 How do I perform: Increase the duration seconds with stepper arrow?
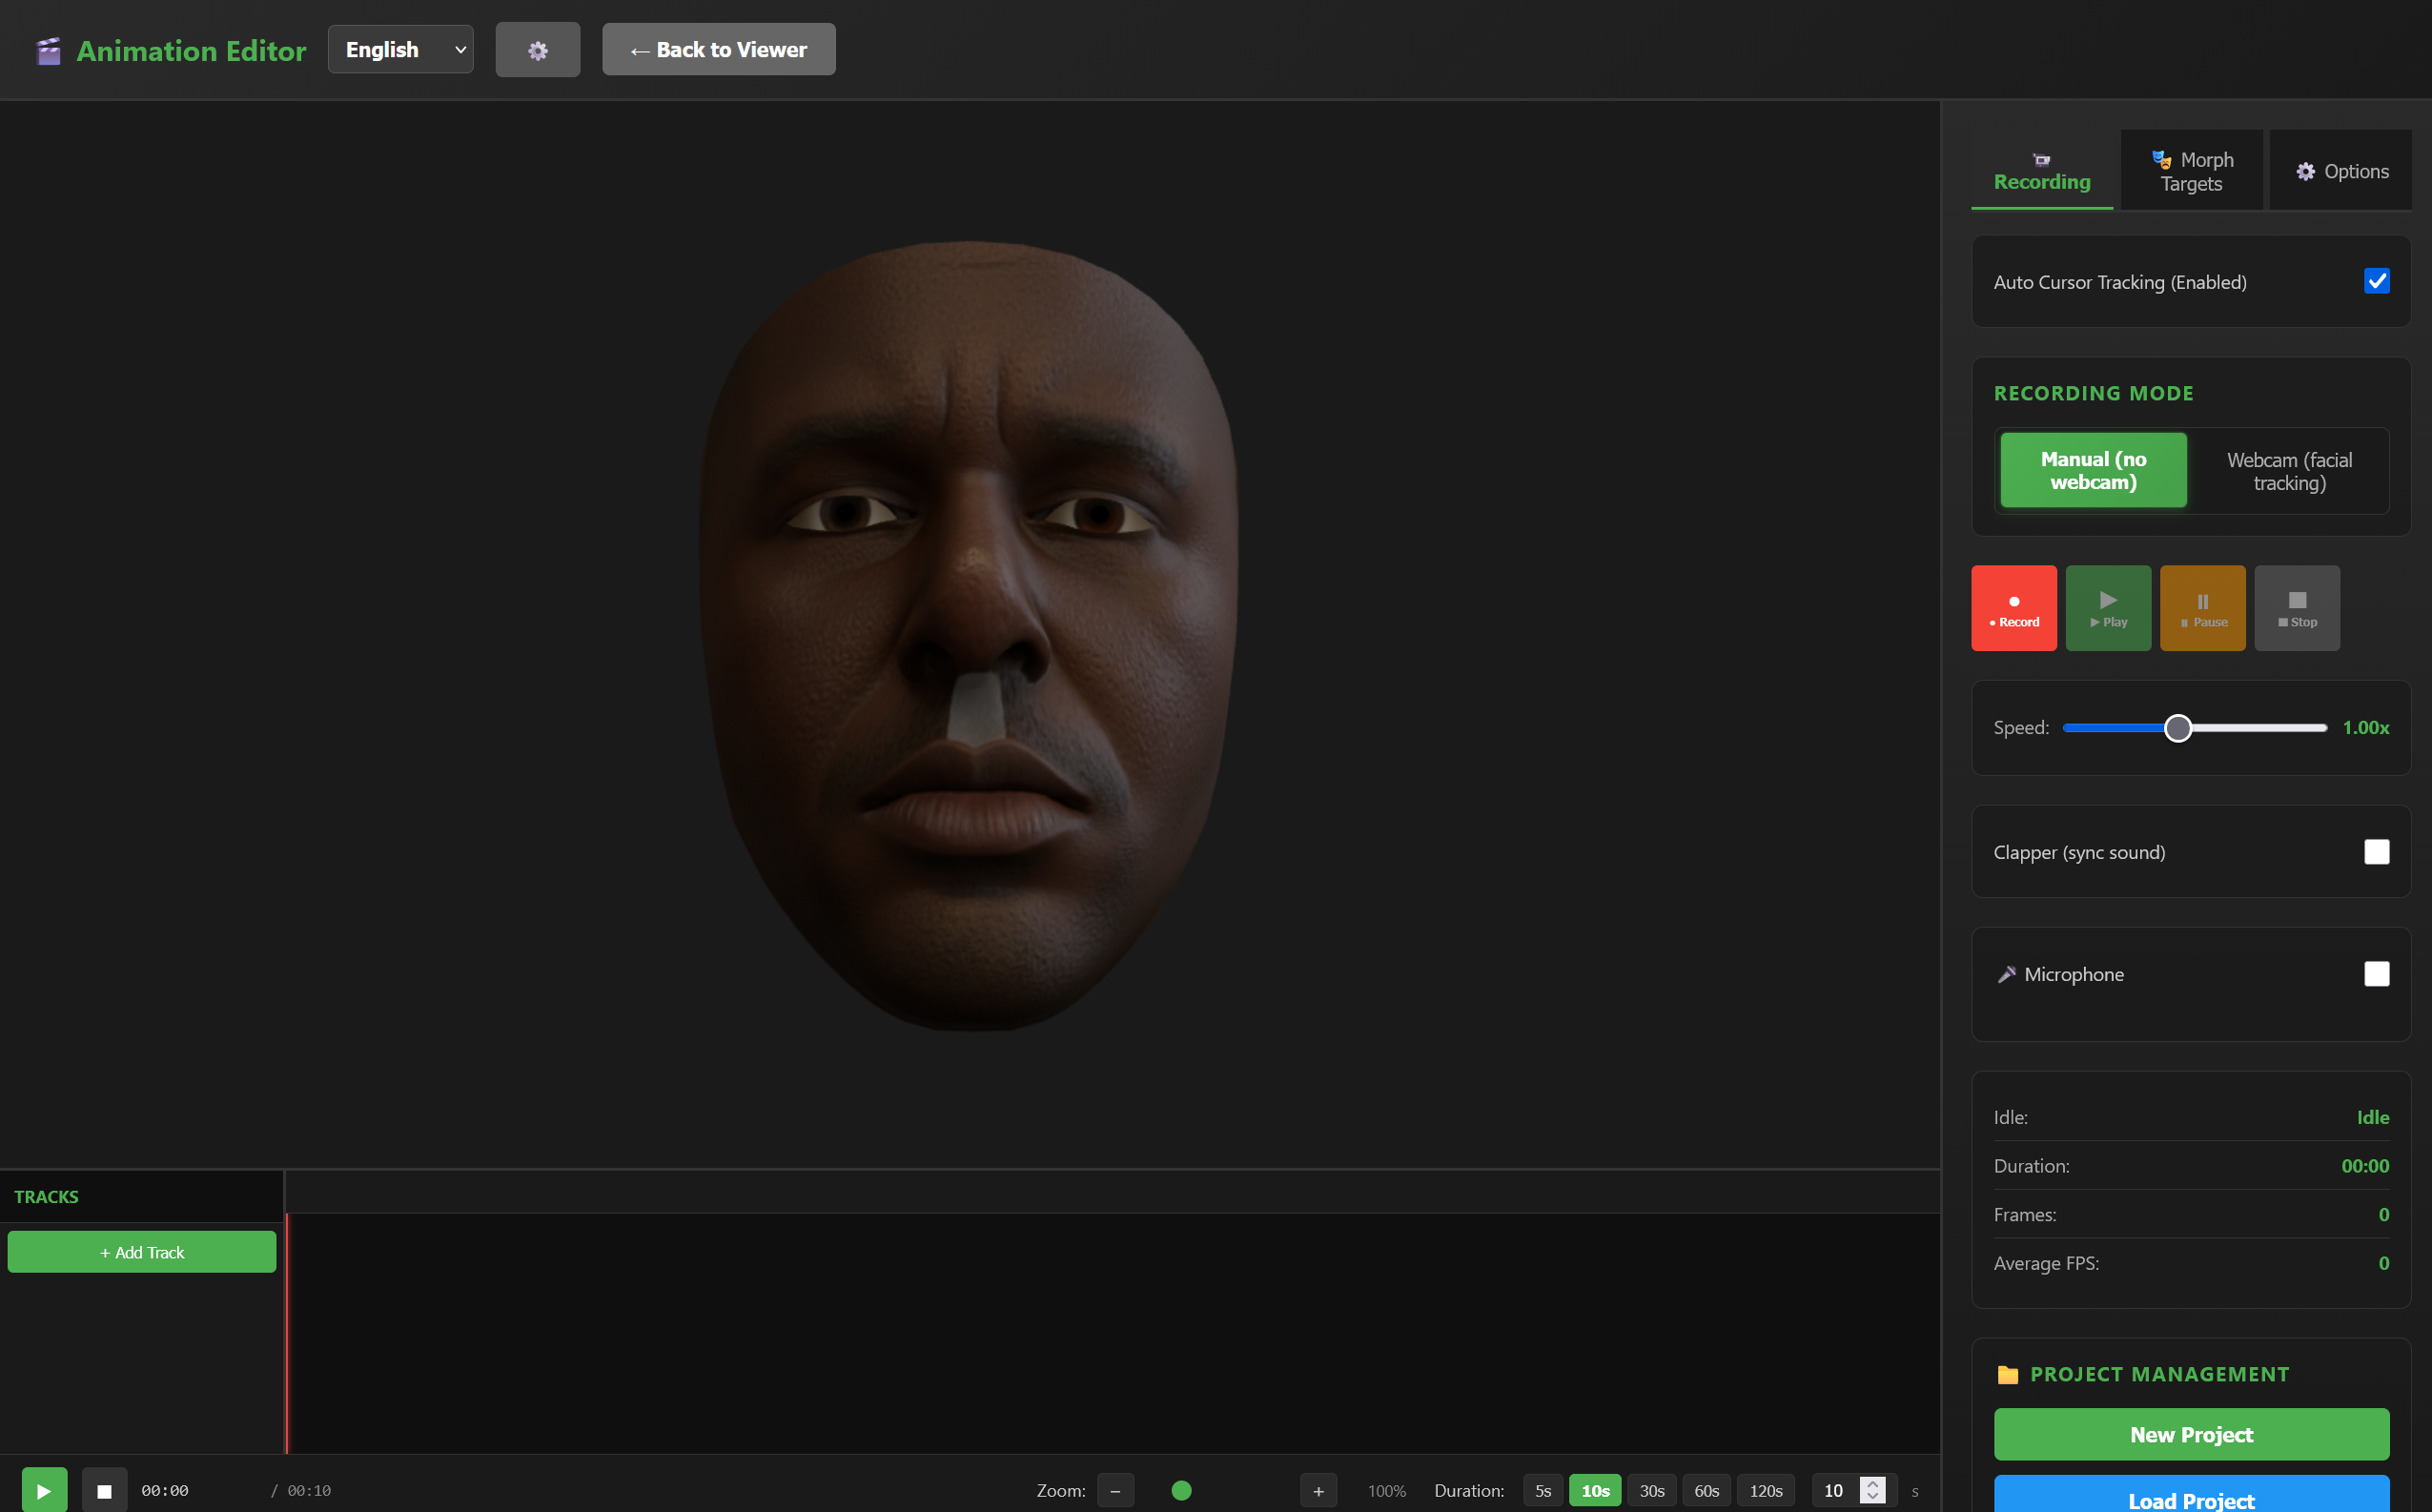(x=1873, y=1483)
